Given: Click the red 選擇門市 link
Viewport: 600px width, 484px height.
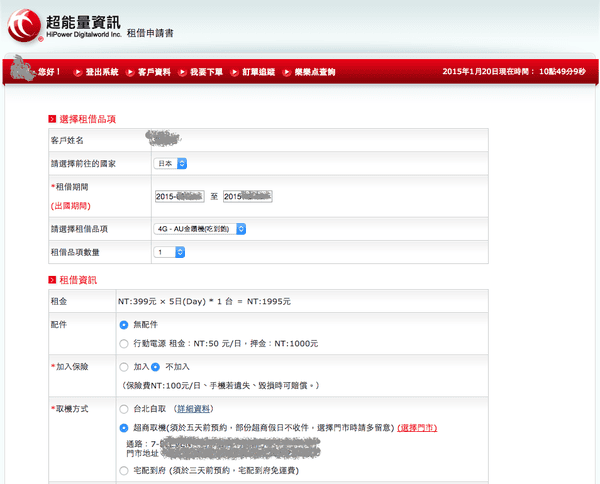Looking at the screenshot, I should click(417, 428).
